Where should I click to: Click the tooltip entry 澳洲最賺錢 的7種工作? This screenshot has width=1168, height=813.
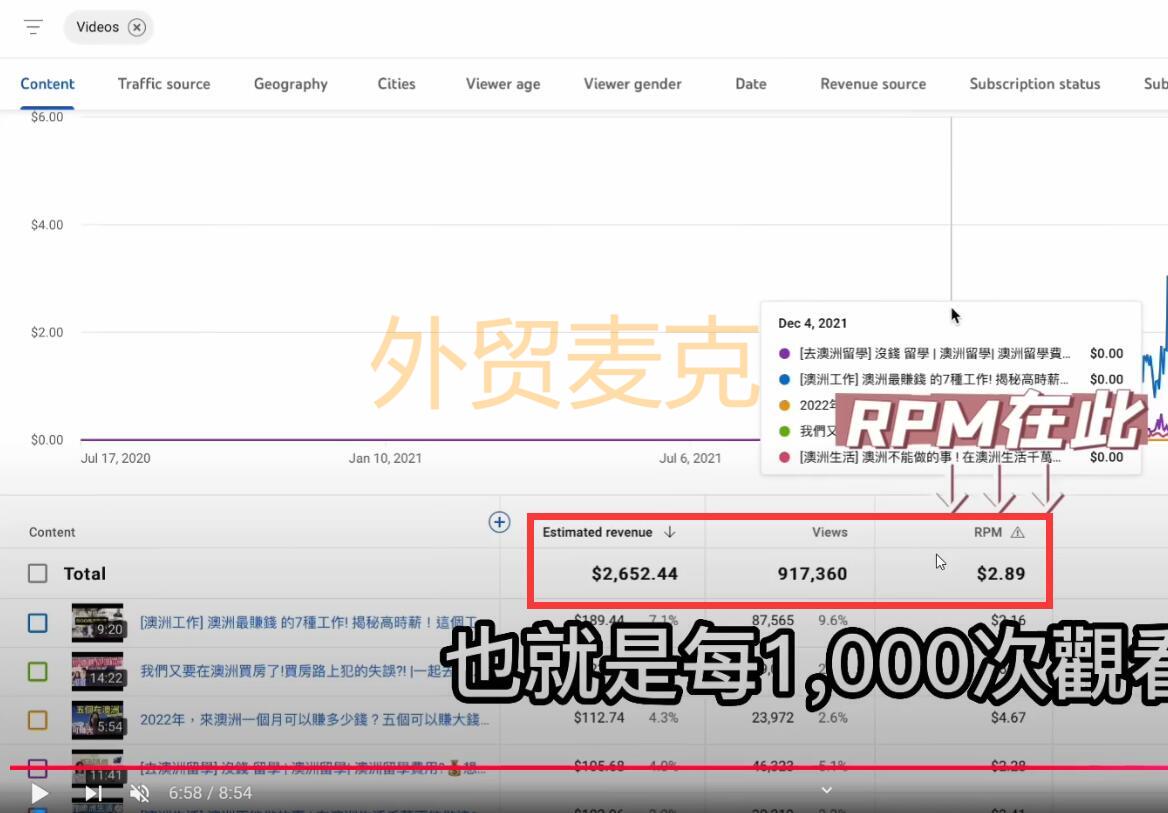tap(933, 379)
